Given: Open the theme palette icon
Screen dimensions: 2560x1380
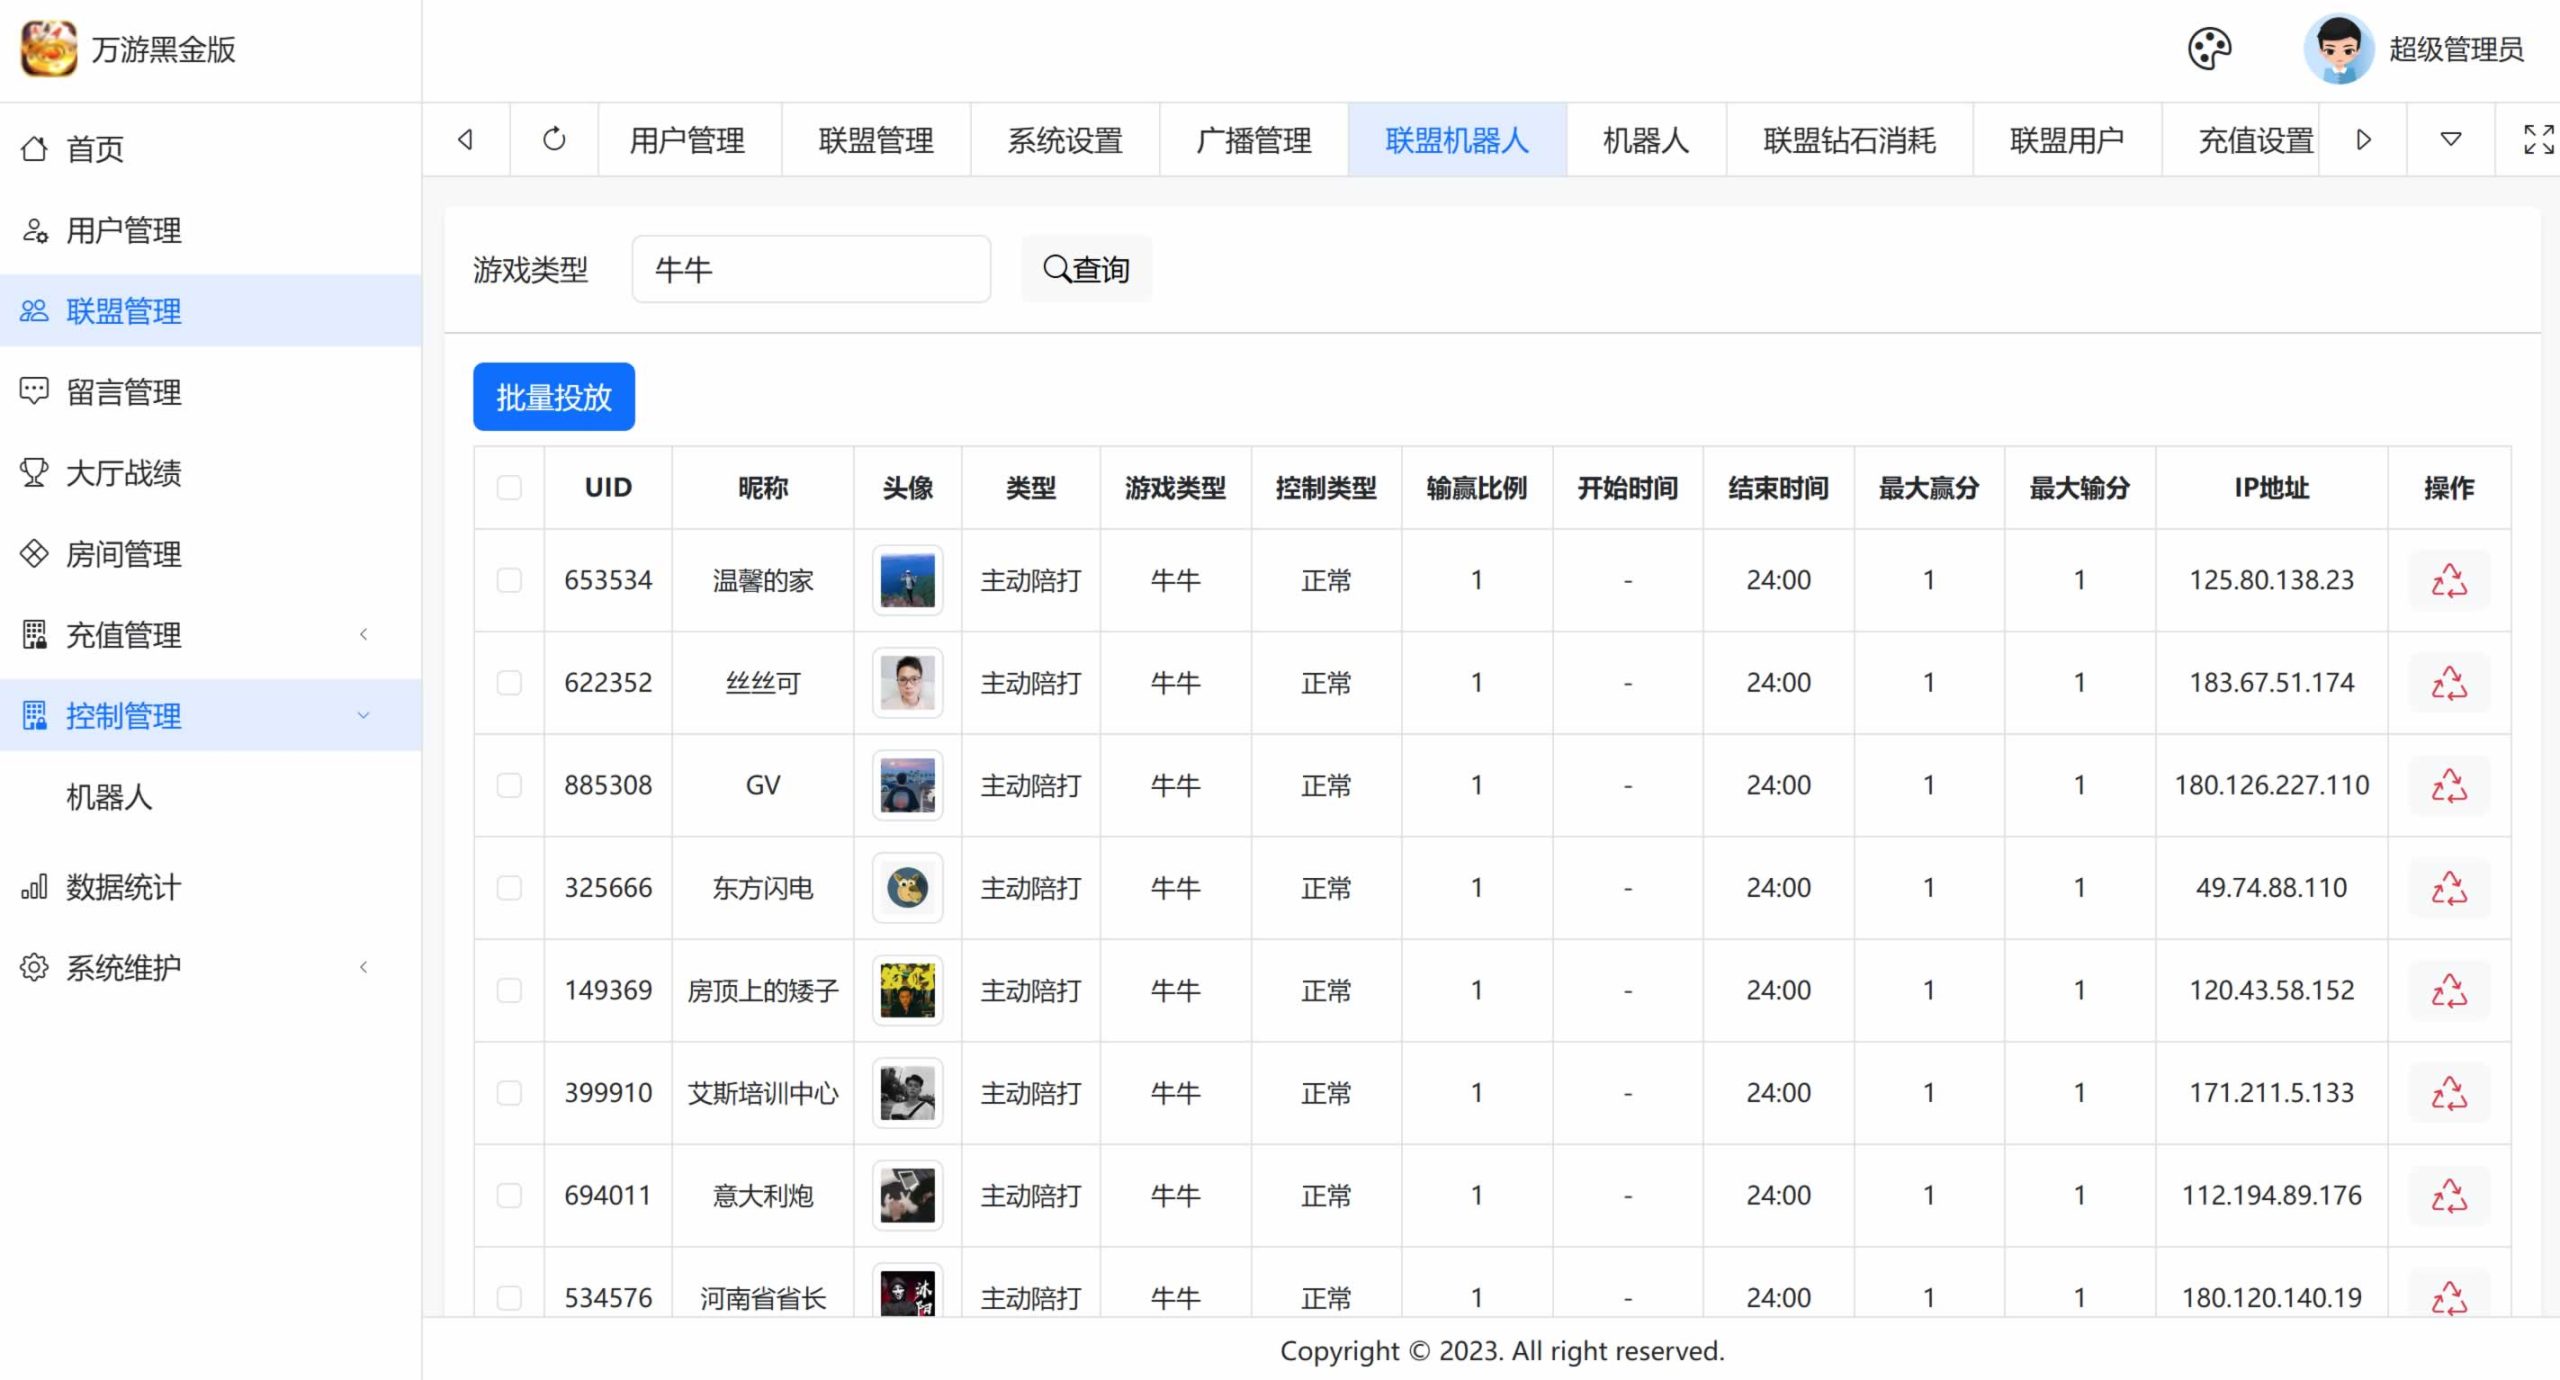Looking at the screenshot, I should tap(2209, 48).
